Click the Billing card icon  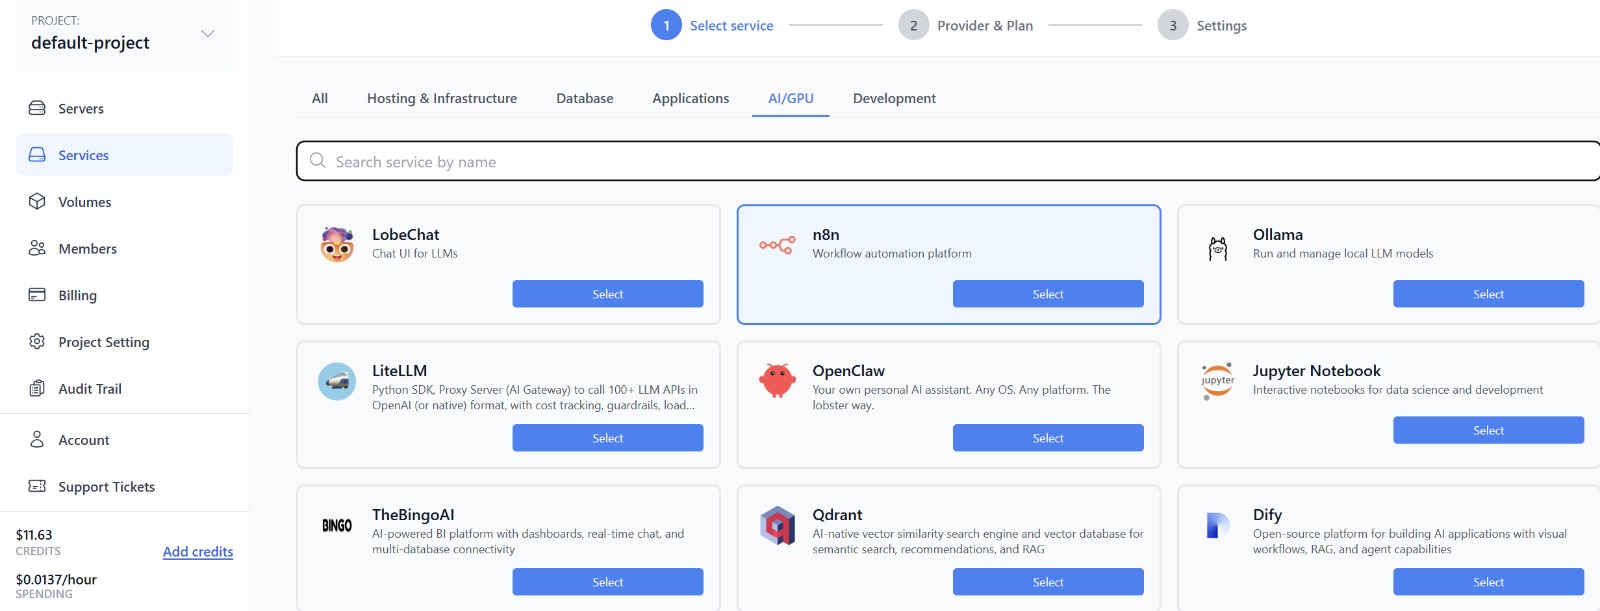point(37,295)
